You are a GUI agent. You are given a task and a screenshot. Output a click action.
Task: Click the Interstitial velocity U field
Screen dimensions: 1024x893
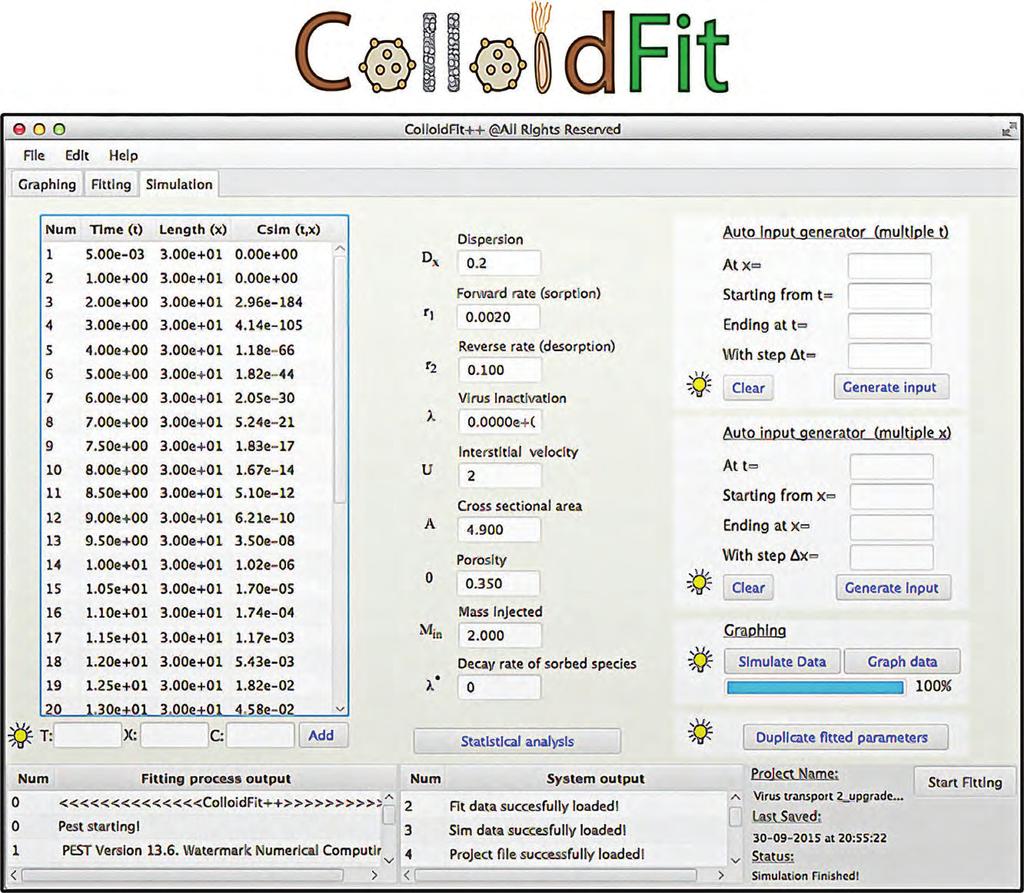point(499,476)
